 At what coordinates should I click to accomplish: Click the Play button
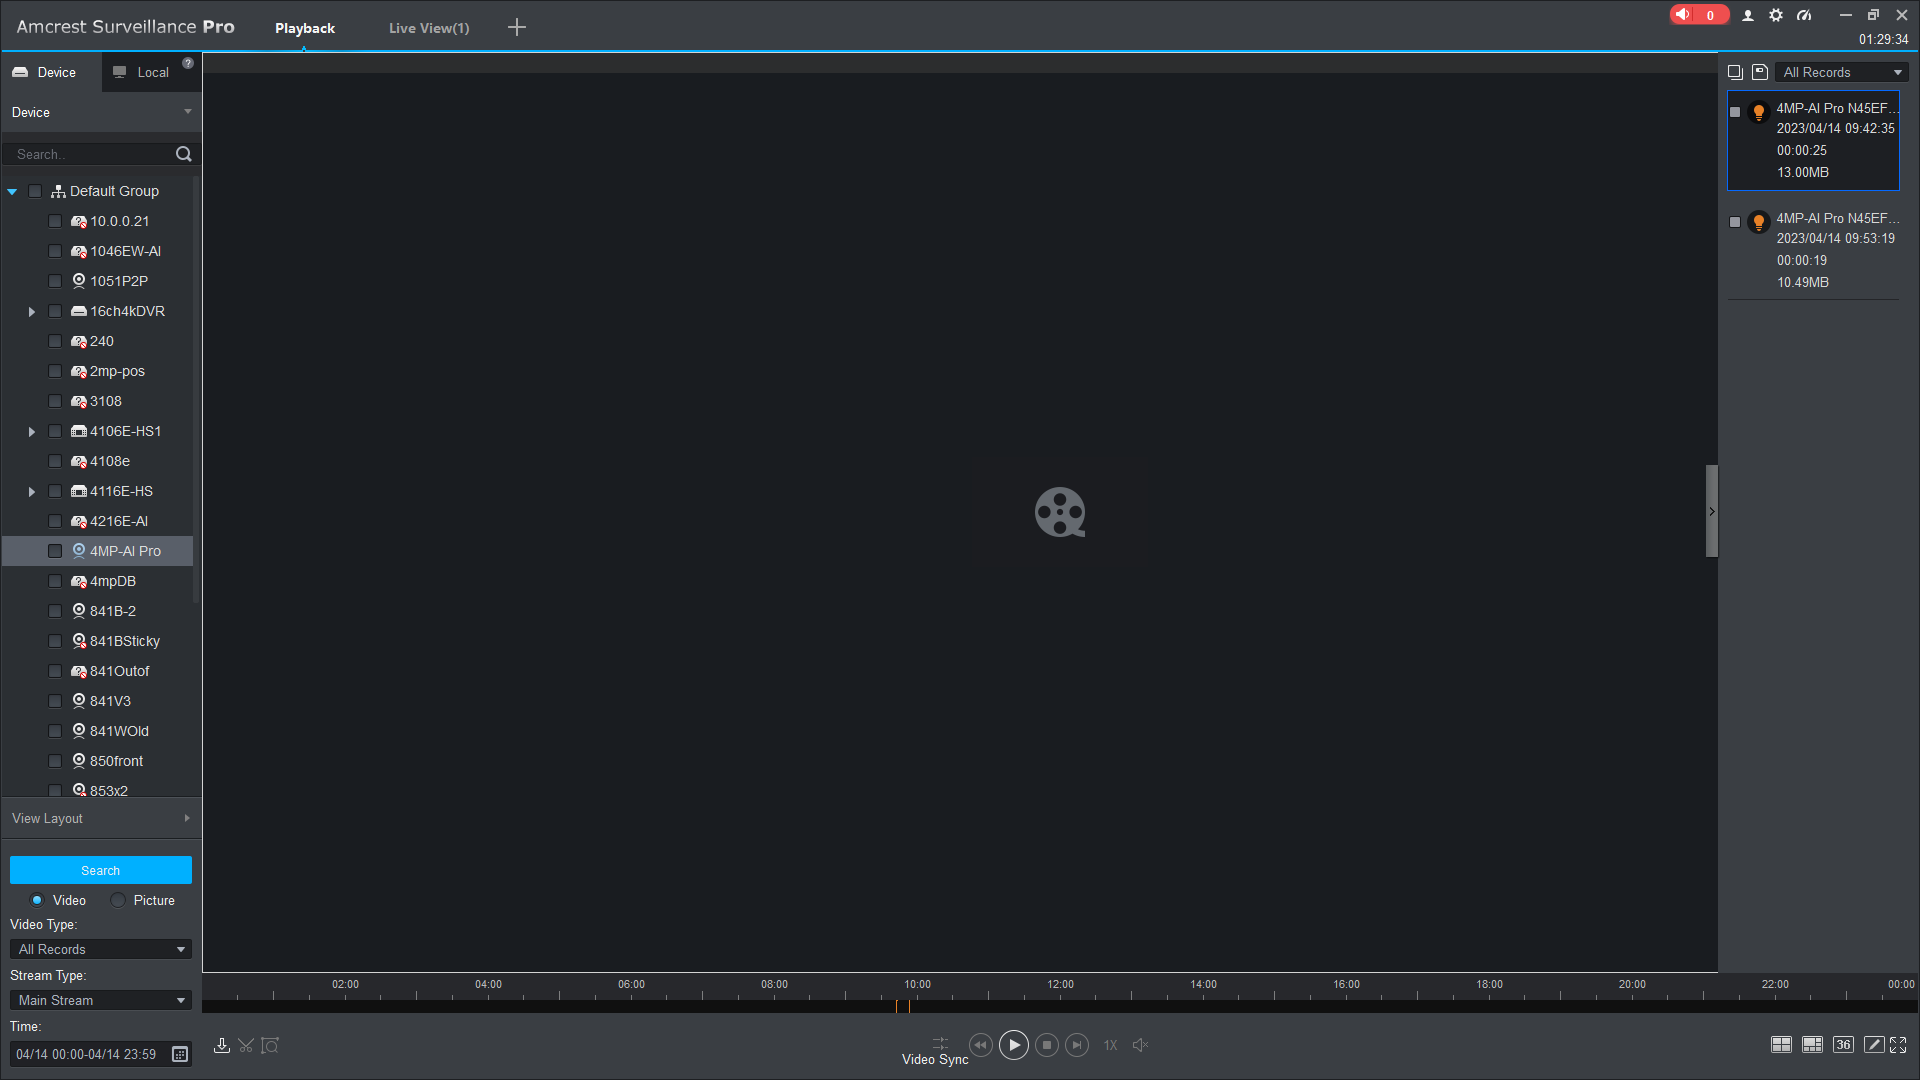(x=1014, y=1045)
